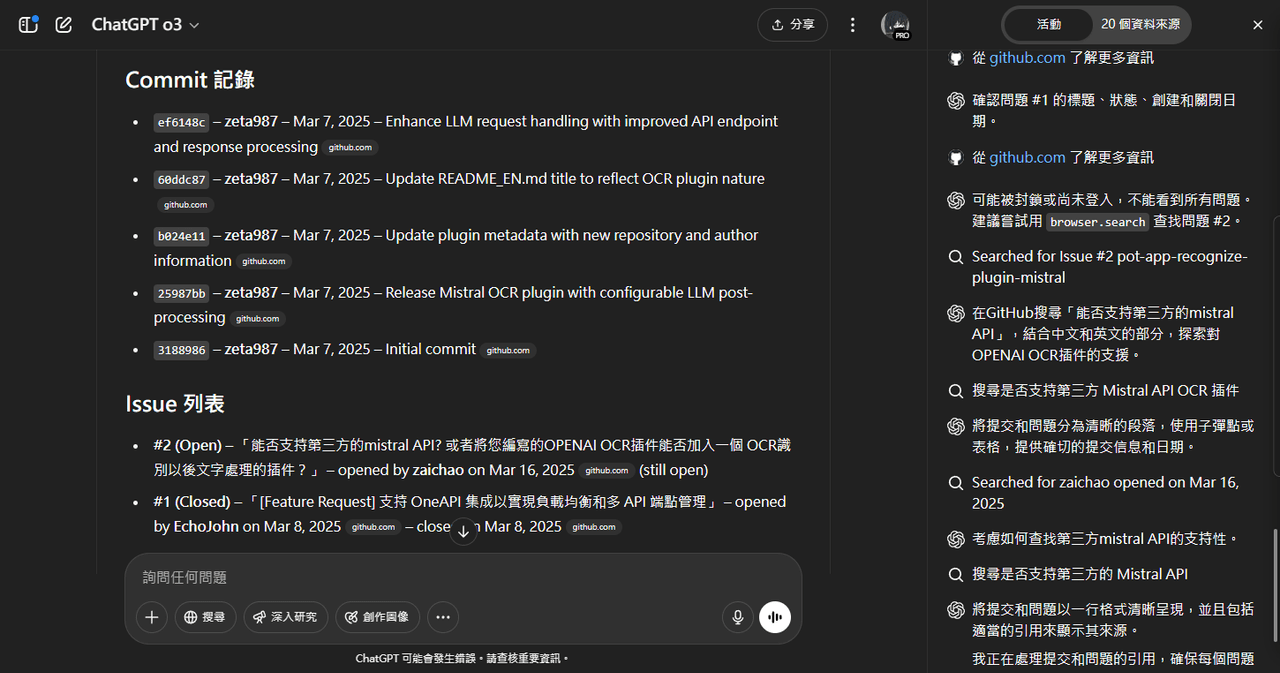Screen dimensions: 1280x673
Task: Select the 創作圖像 image creation tool
Action: (x=377, y=617)
